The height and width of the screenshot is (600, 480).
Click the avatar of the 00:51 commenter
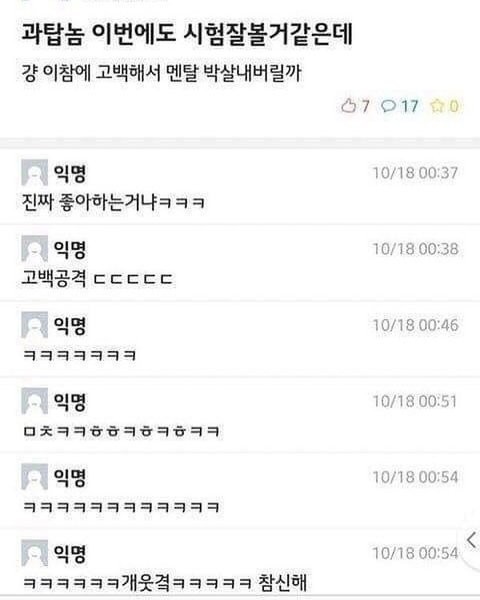coord(34,401)
